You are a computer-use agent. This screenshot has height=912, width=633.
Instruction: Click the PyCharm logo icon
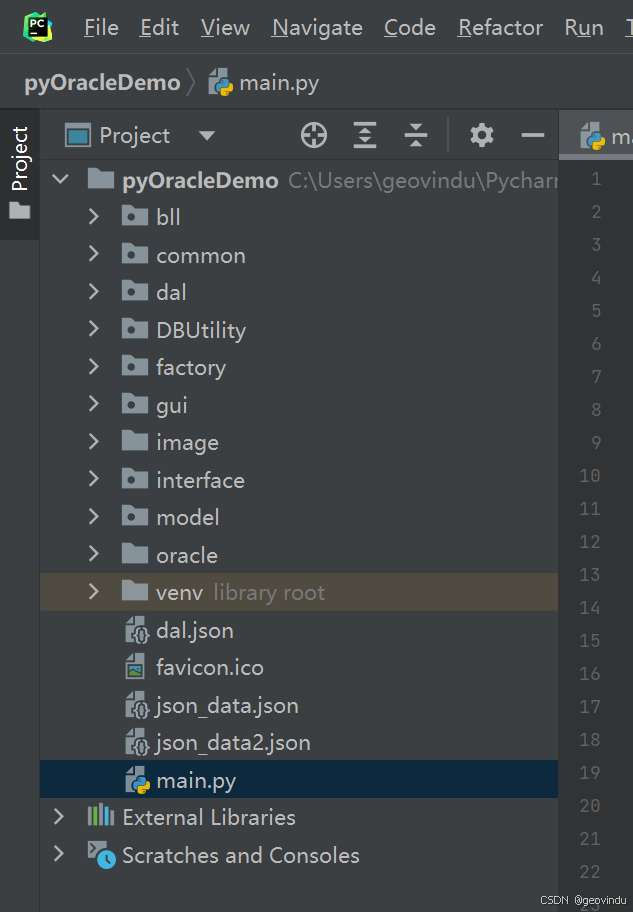(x=38, y=26)
